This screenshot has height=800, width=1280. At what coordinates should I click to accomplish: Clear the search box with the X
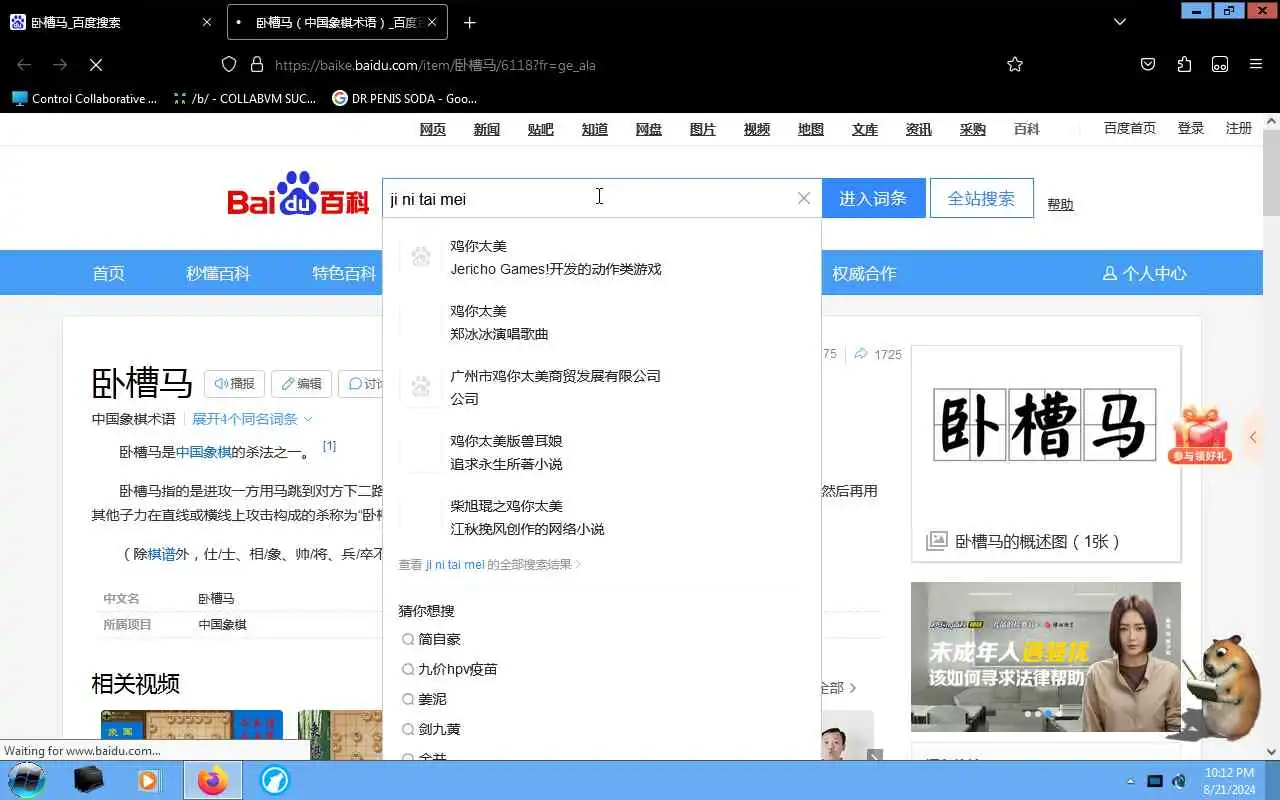point(803,198)
